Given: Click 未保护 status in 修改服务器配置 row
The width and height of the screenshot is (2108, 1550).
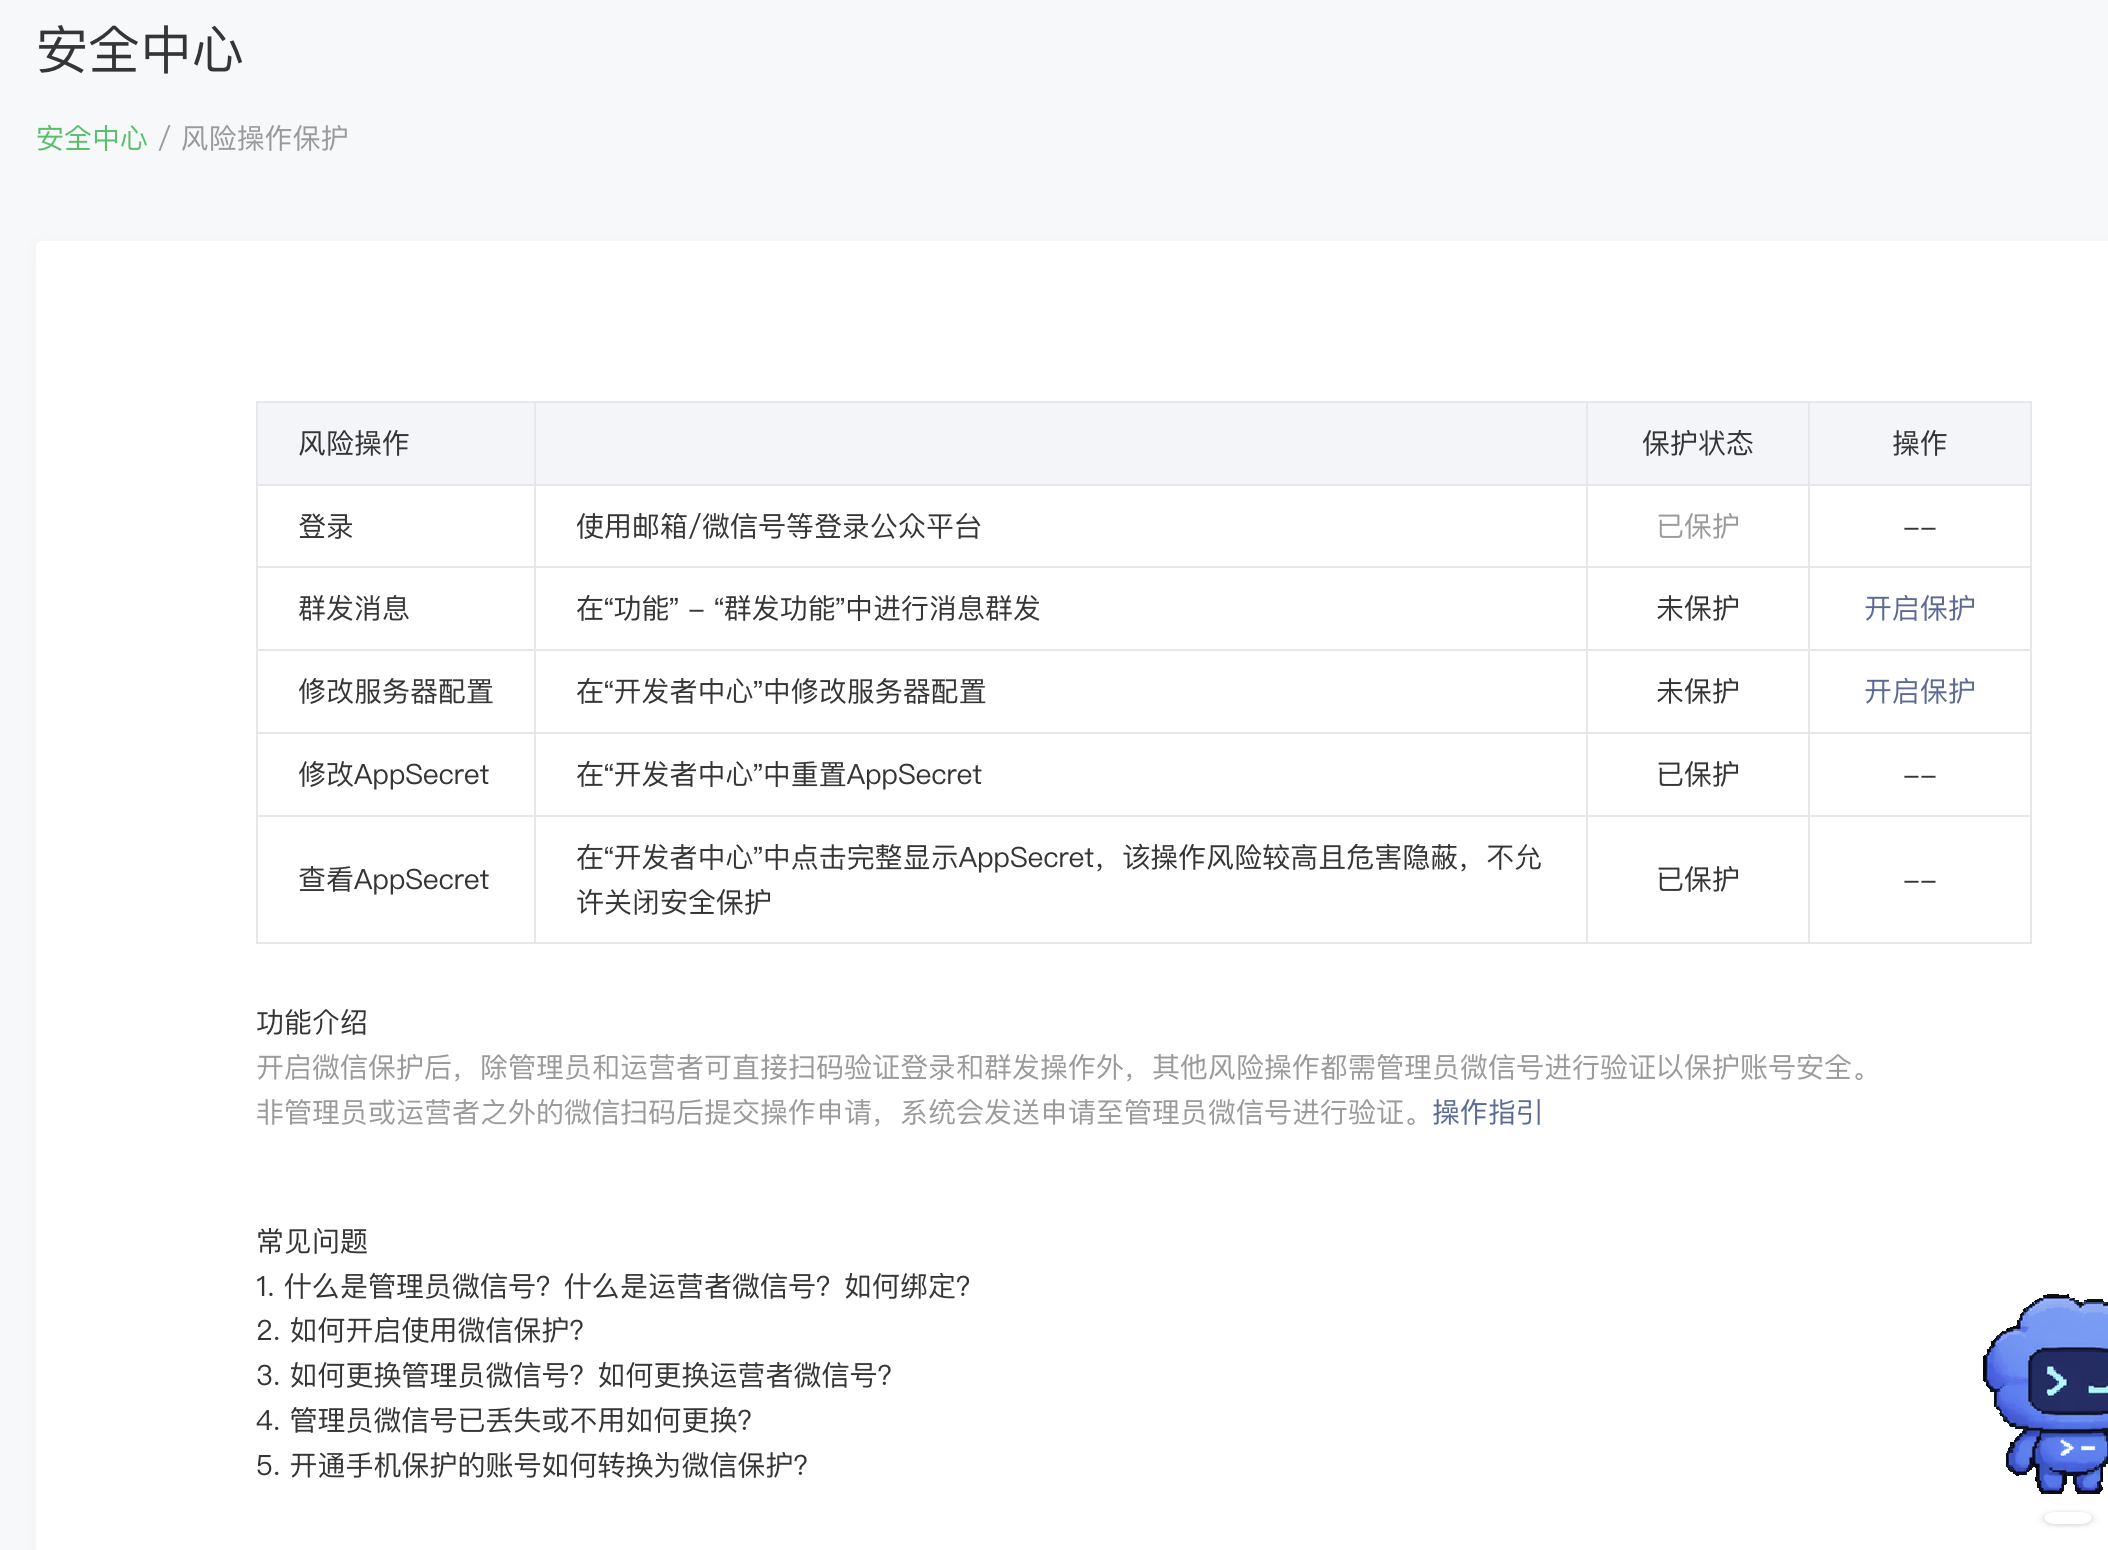Looking at the screenshot, I should pos(1697,691).
